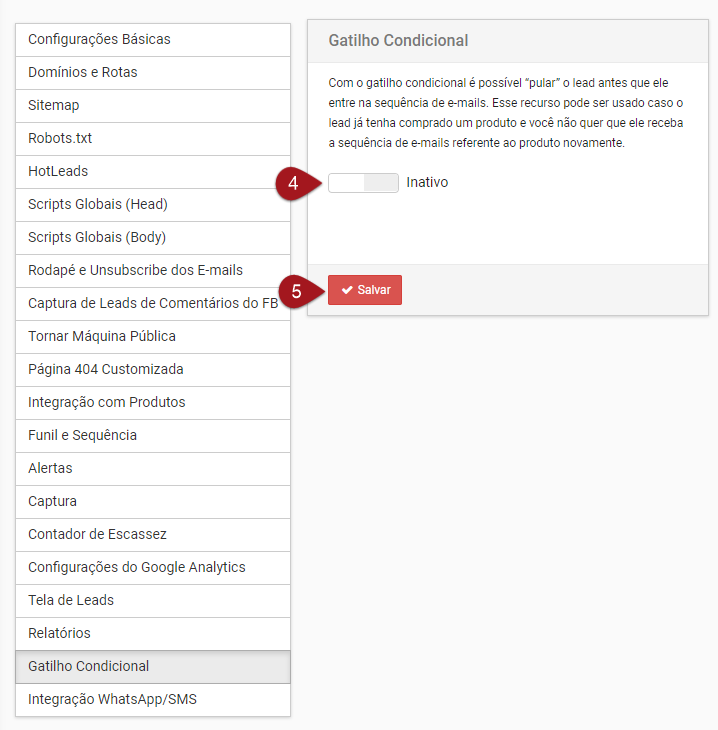Click the red Salvar button
The height and width of the screenshot is (730, 718).
coord(365,290)
